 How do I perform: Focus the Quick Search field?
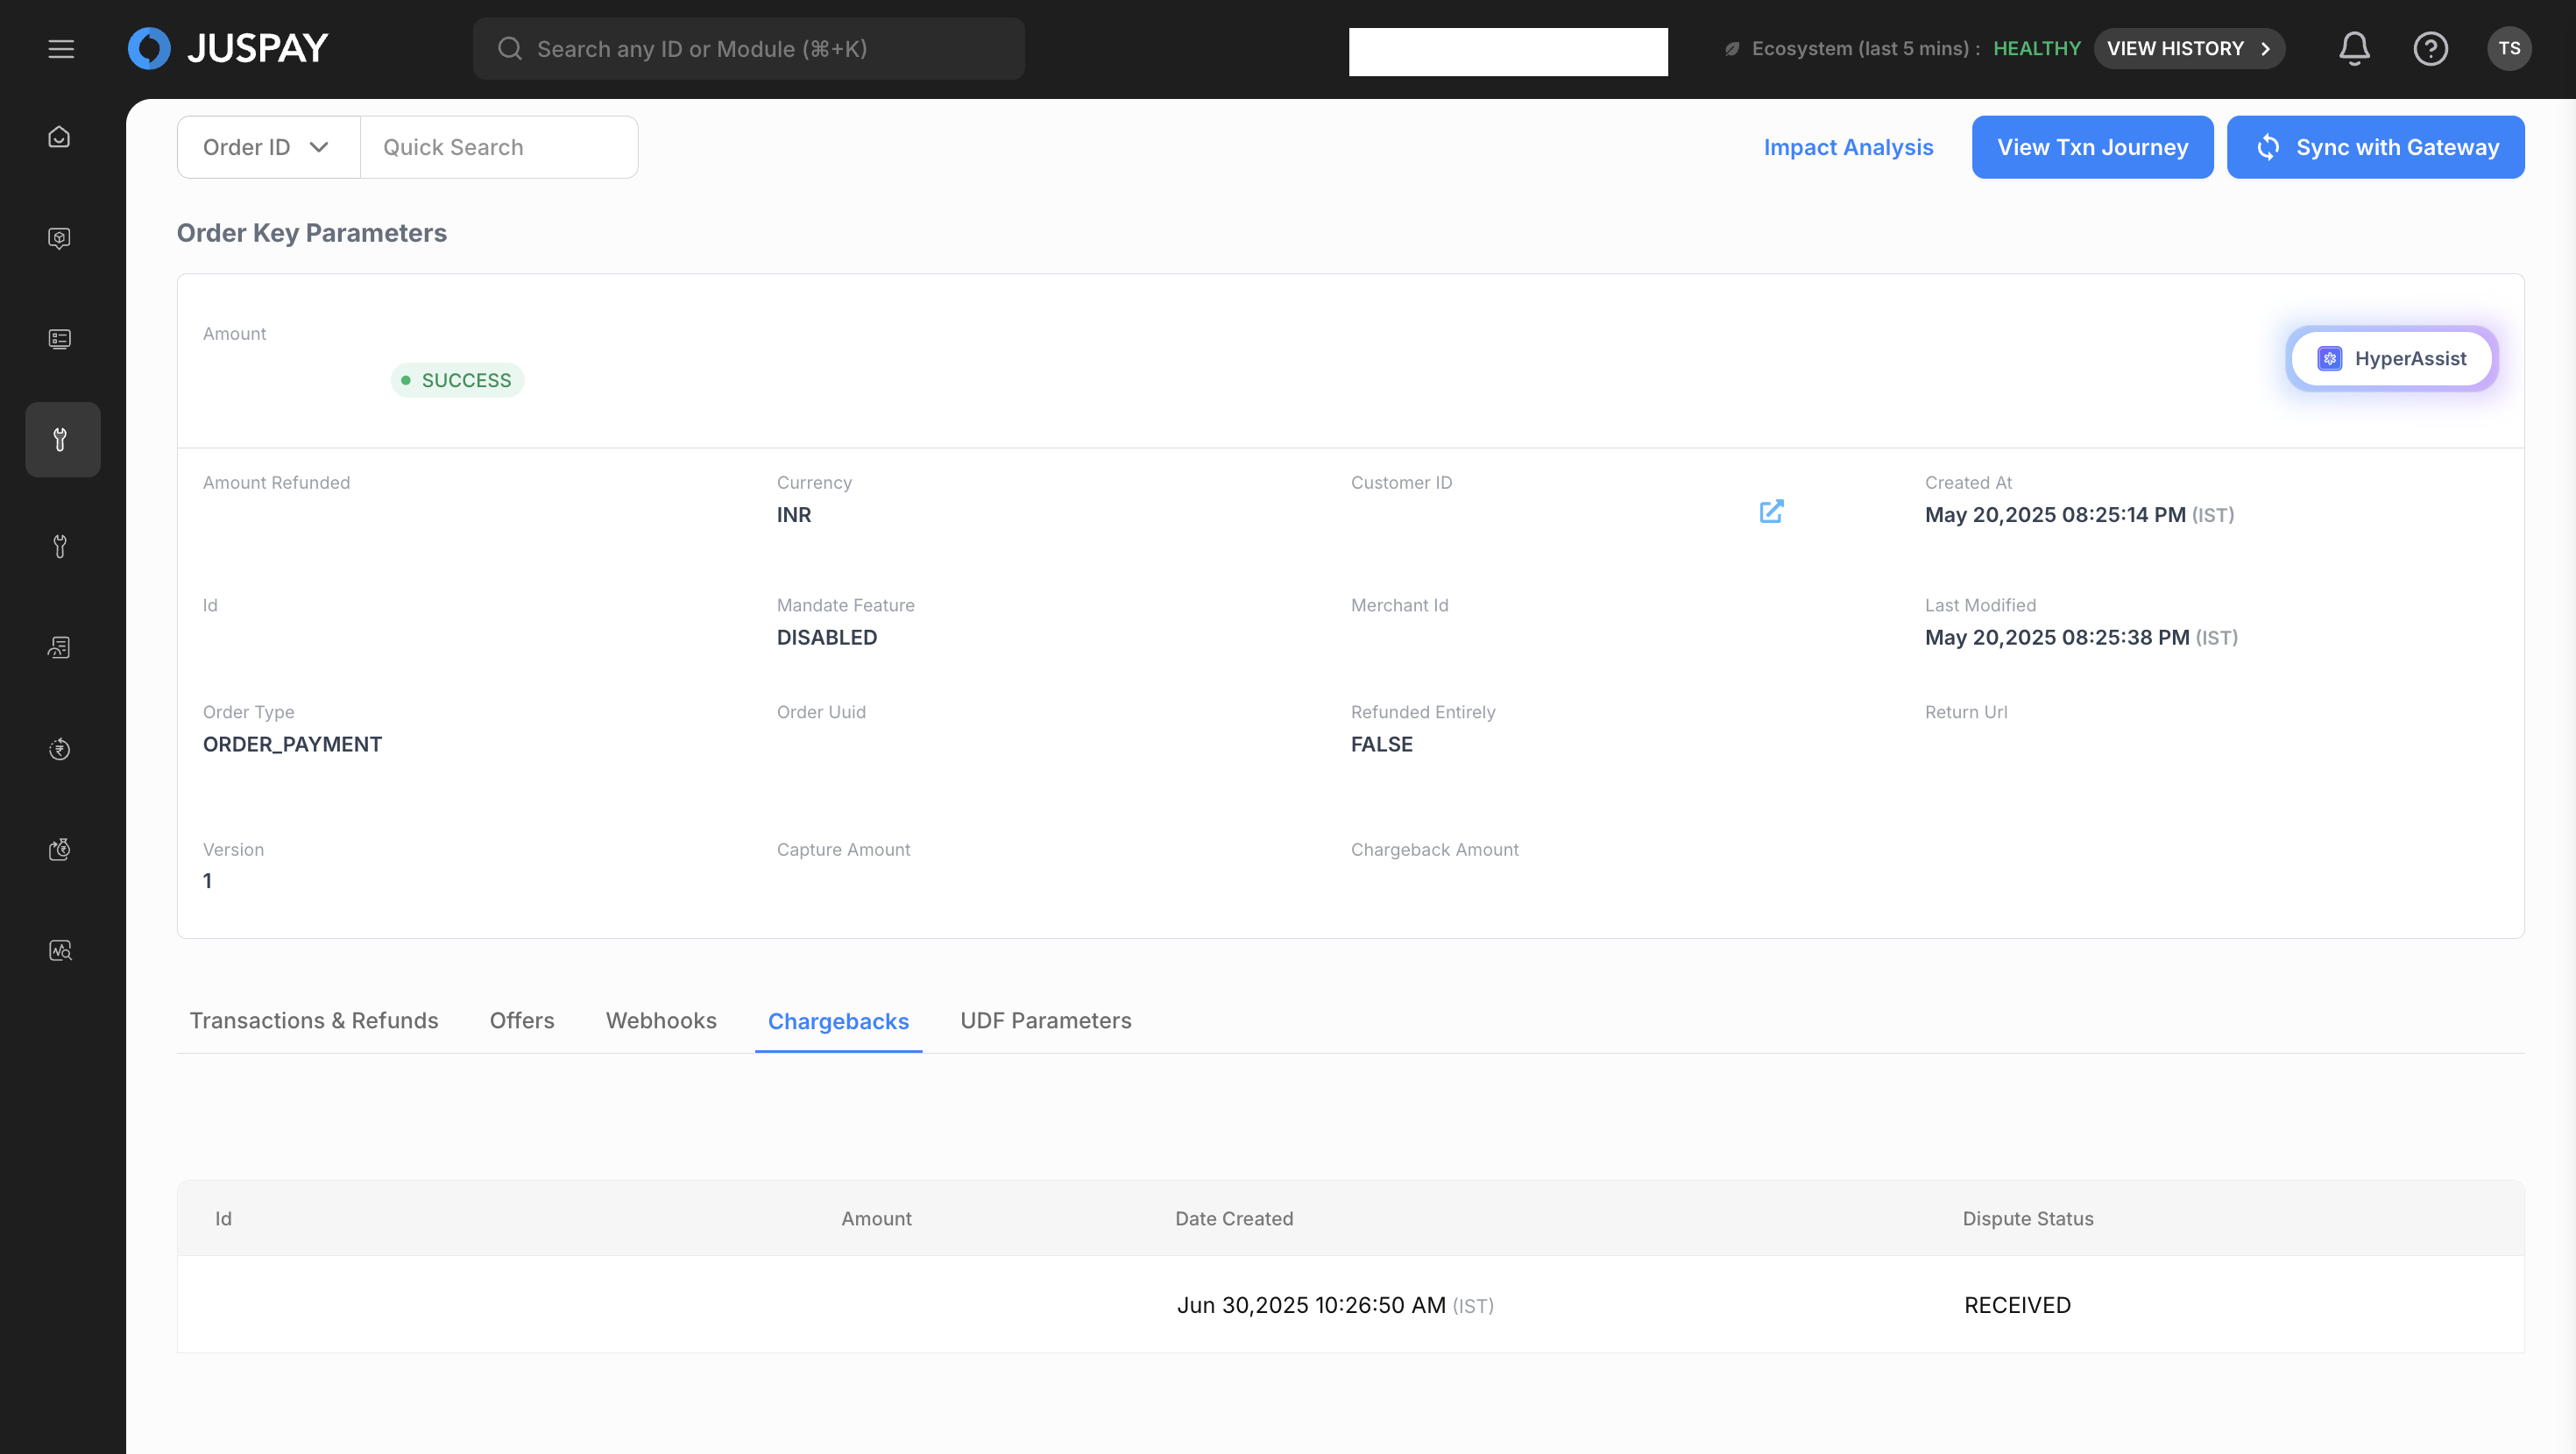pos(498,147)
